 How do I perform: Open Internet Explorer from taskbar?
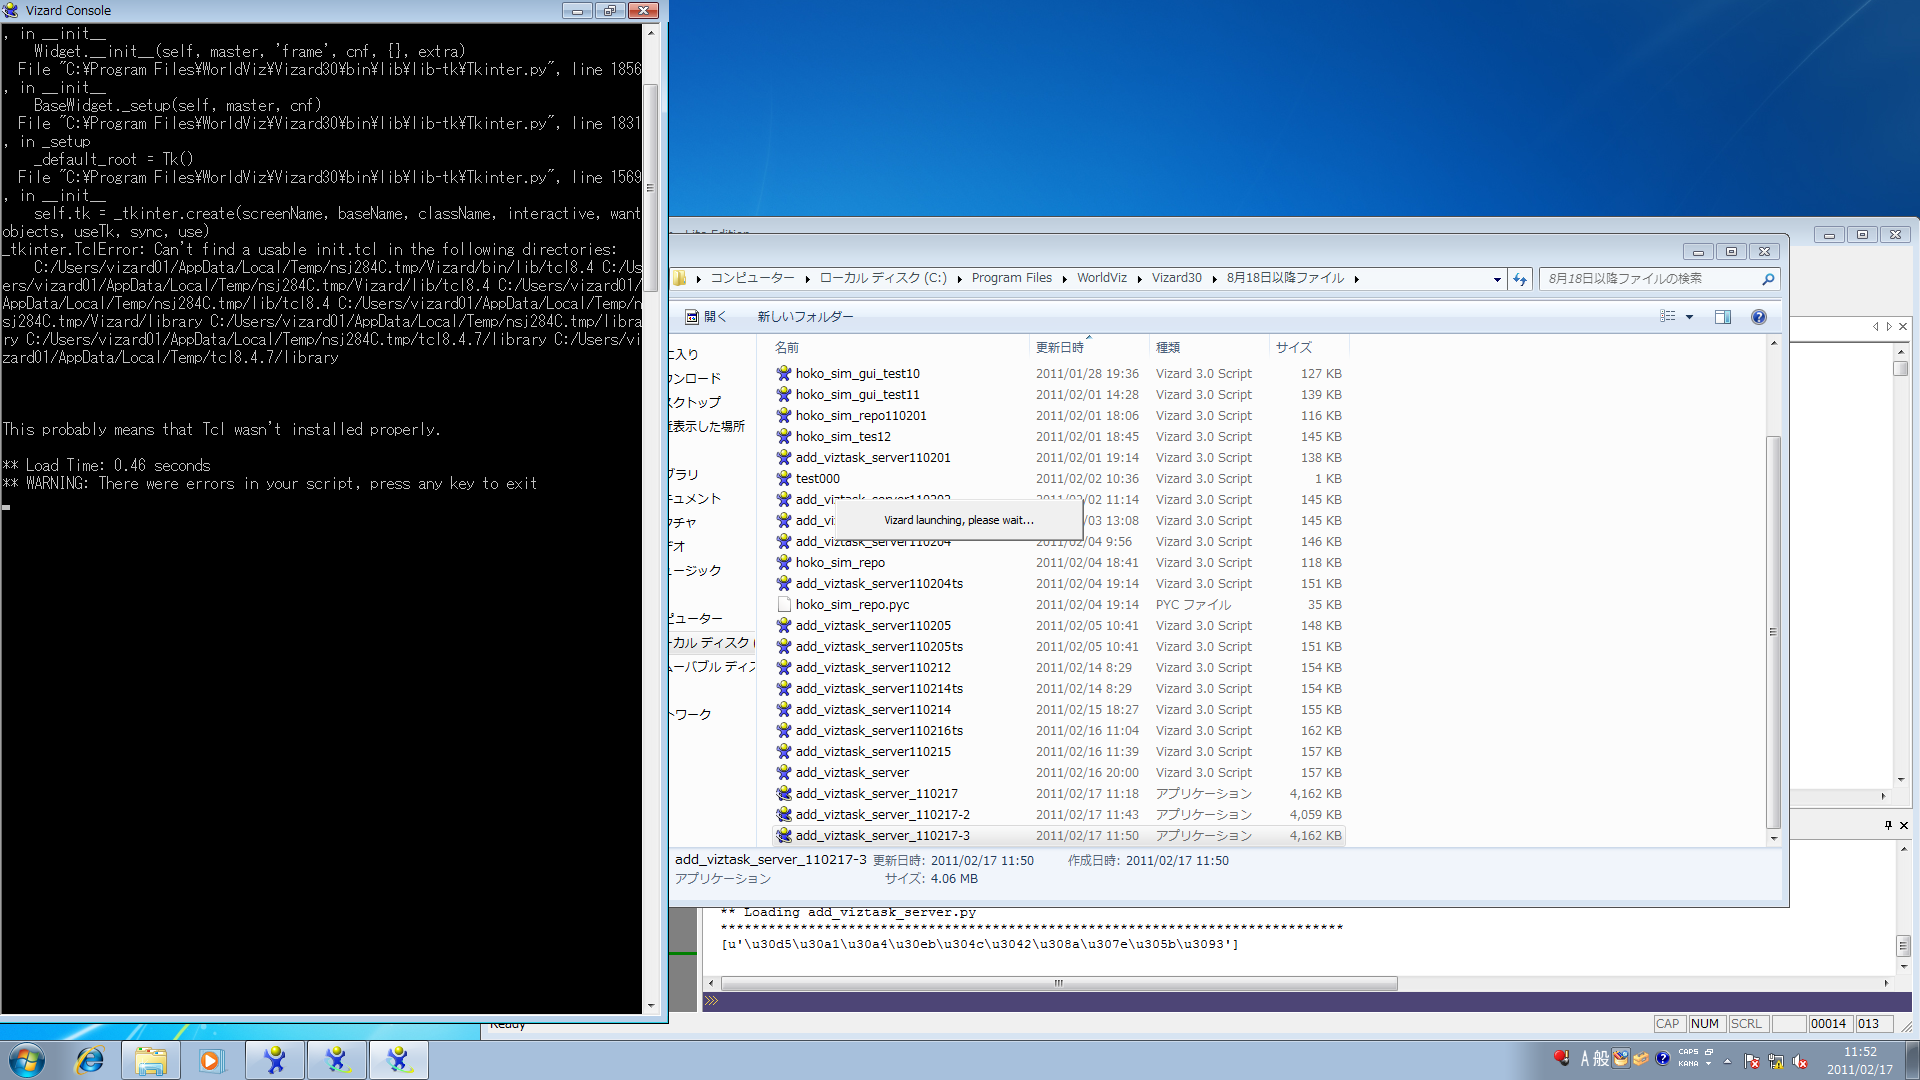tap(90, 1060)
